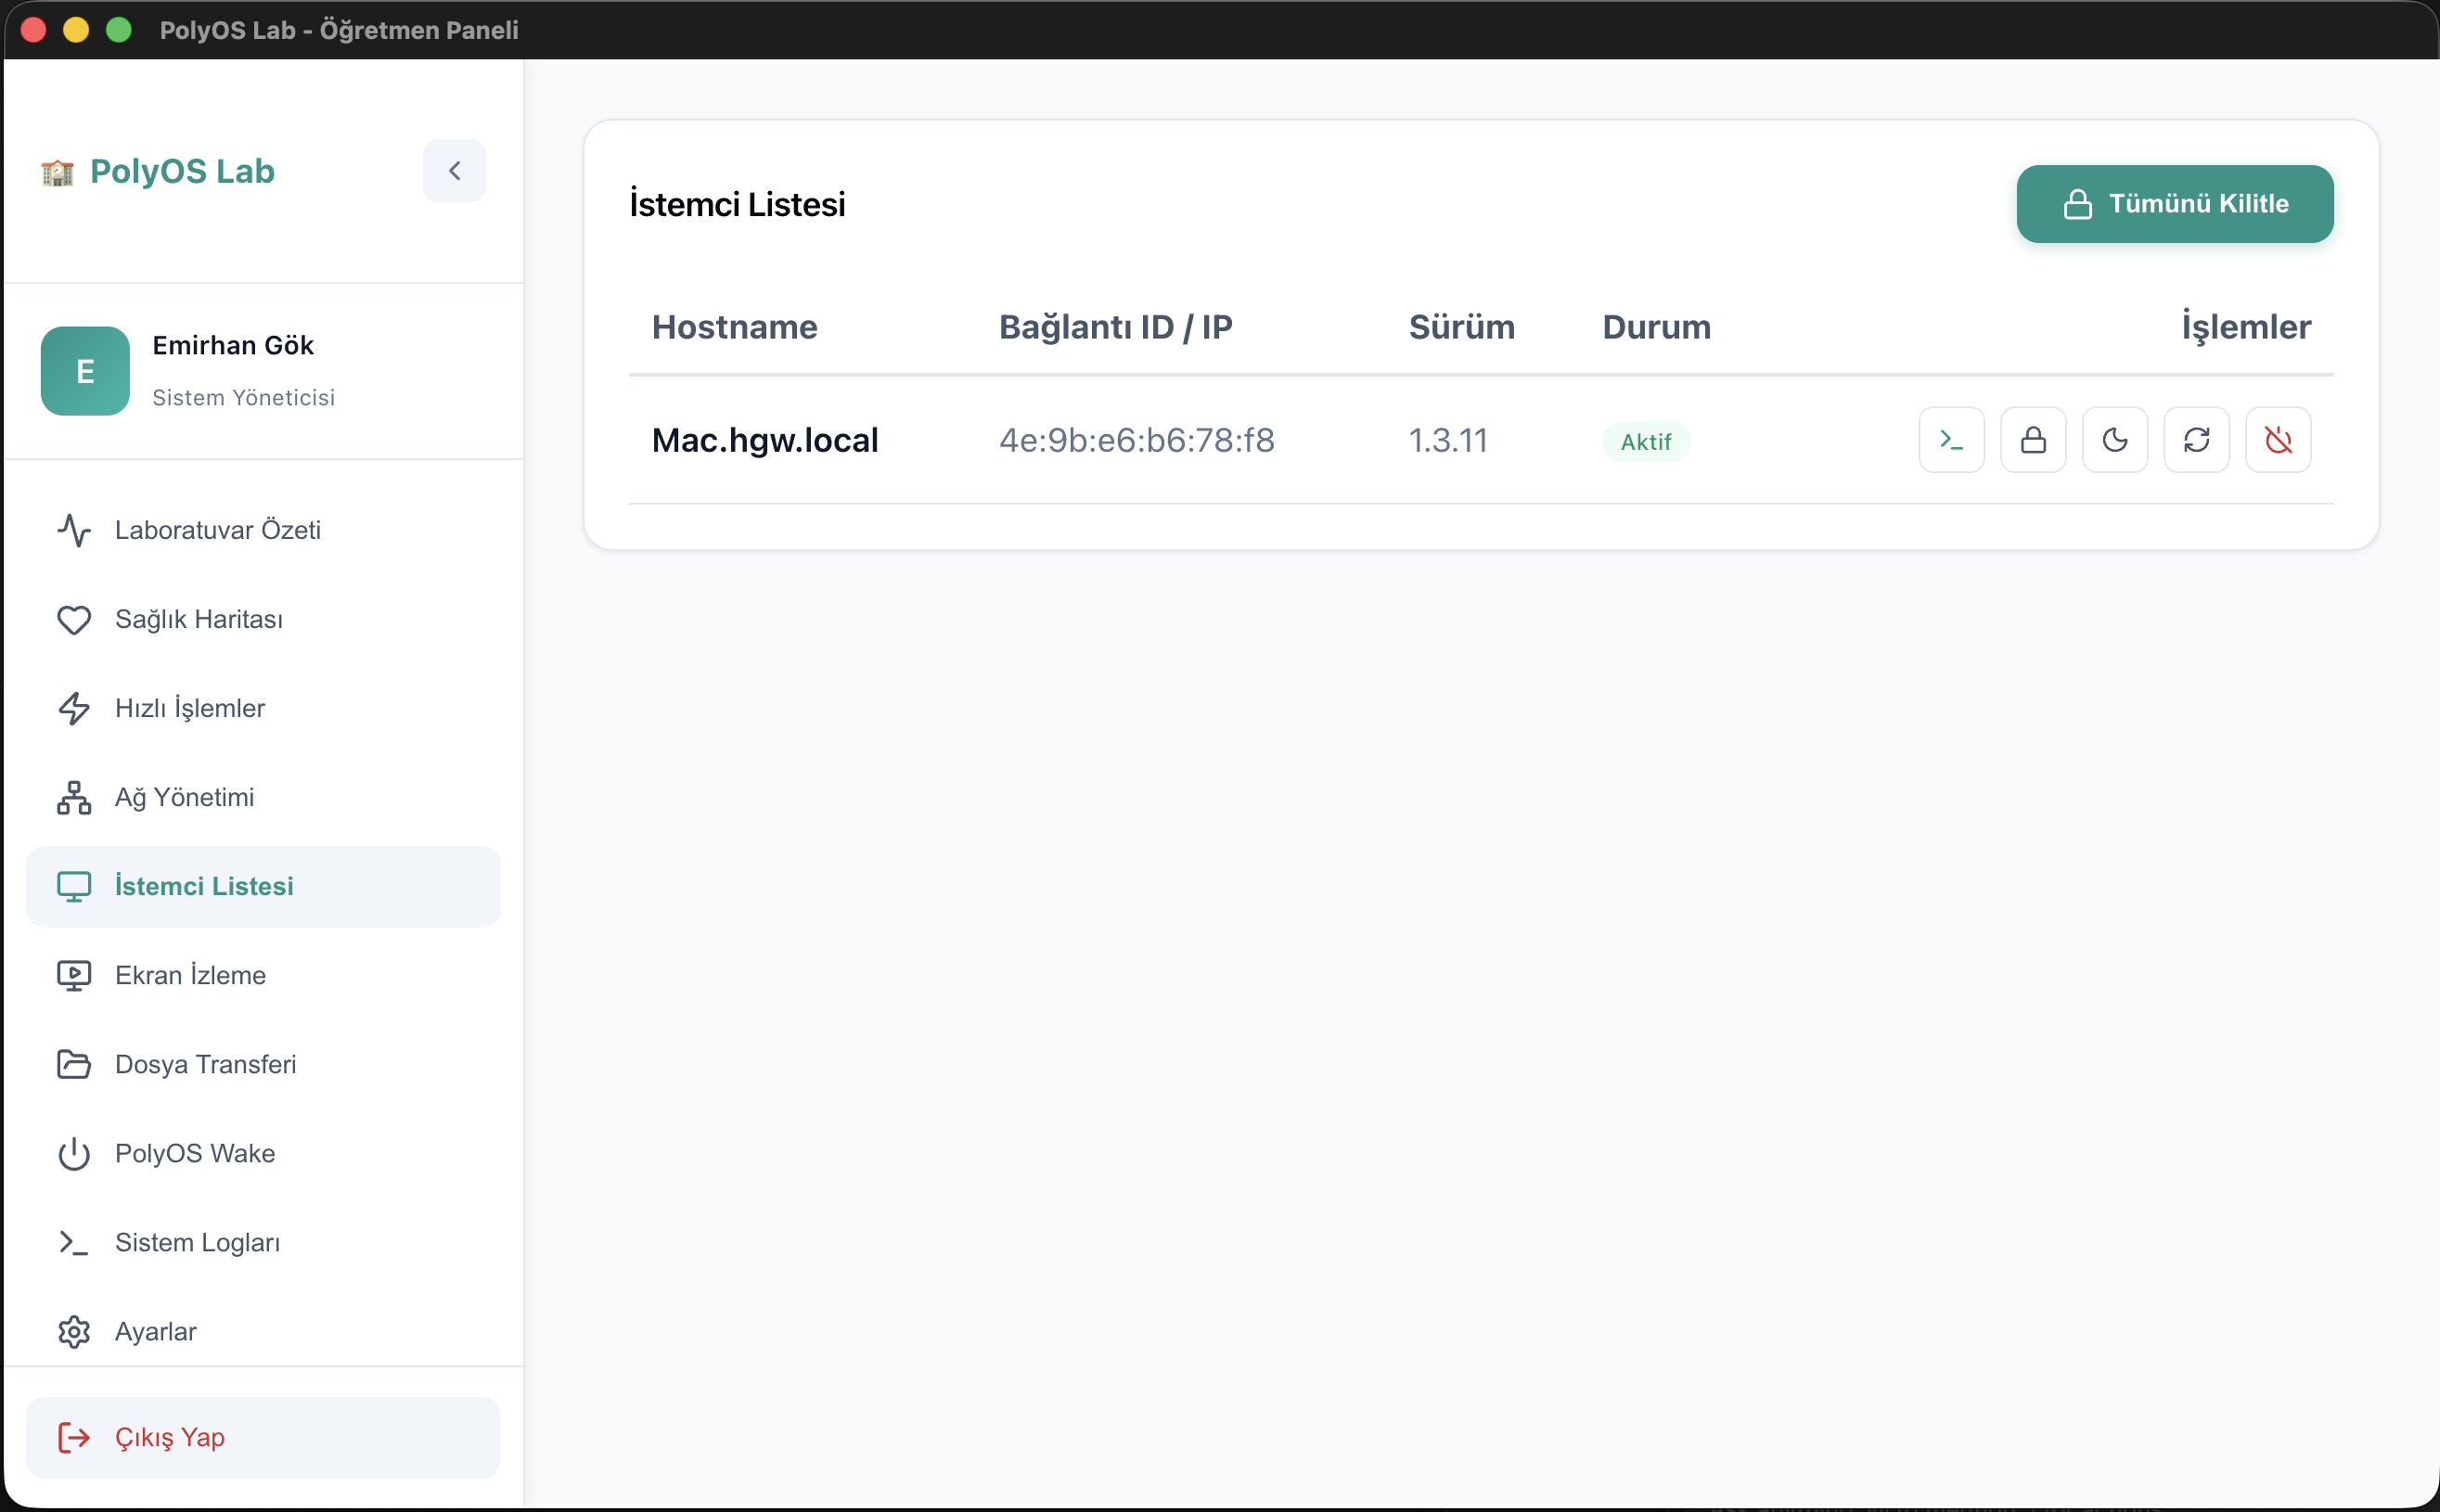Click the folder icon beside Dosya Transferi
This screenshot has width=2440, height=1512.
coord(74,1064)
